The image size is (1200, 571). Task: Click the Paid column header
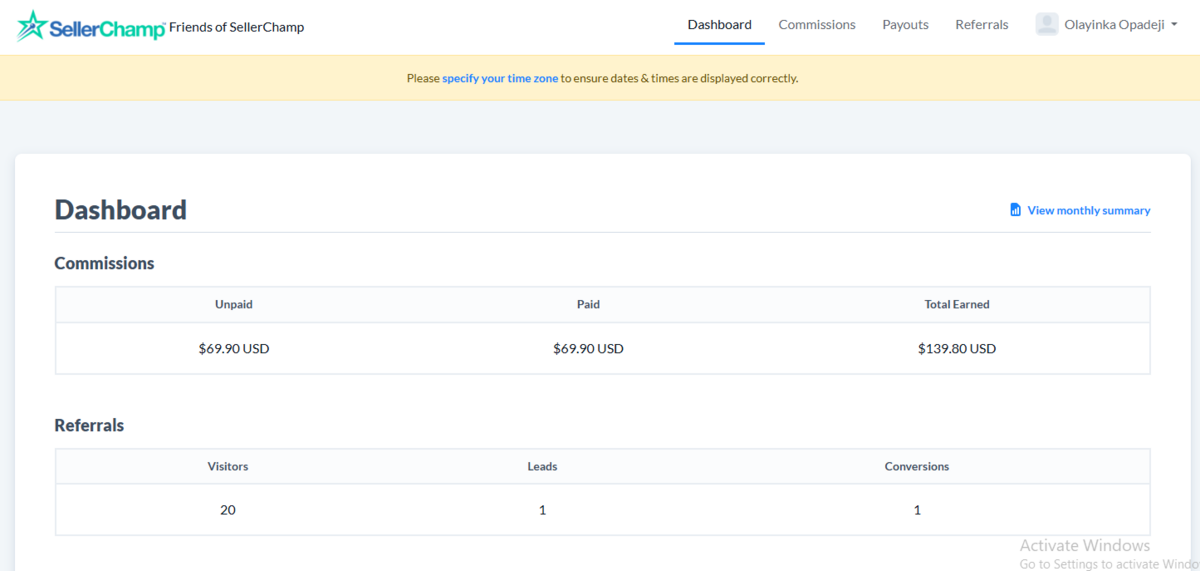[588, 304]
